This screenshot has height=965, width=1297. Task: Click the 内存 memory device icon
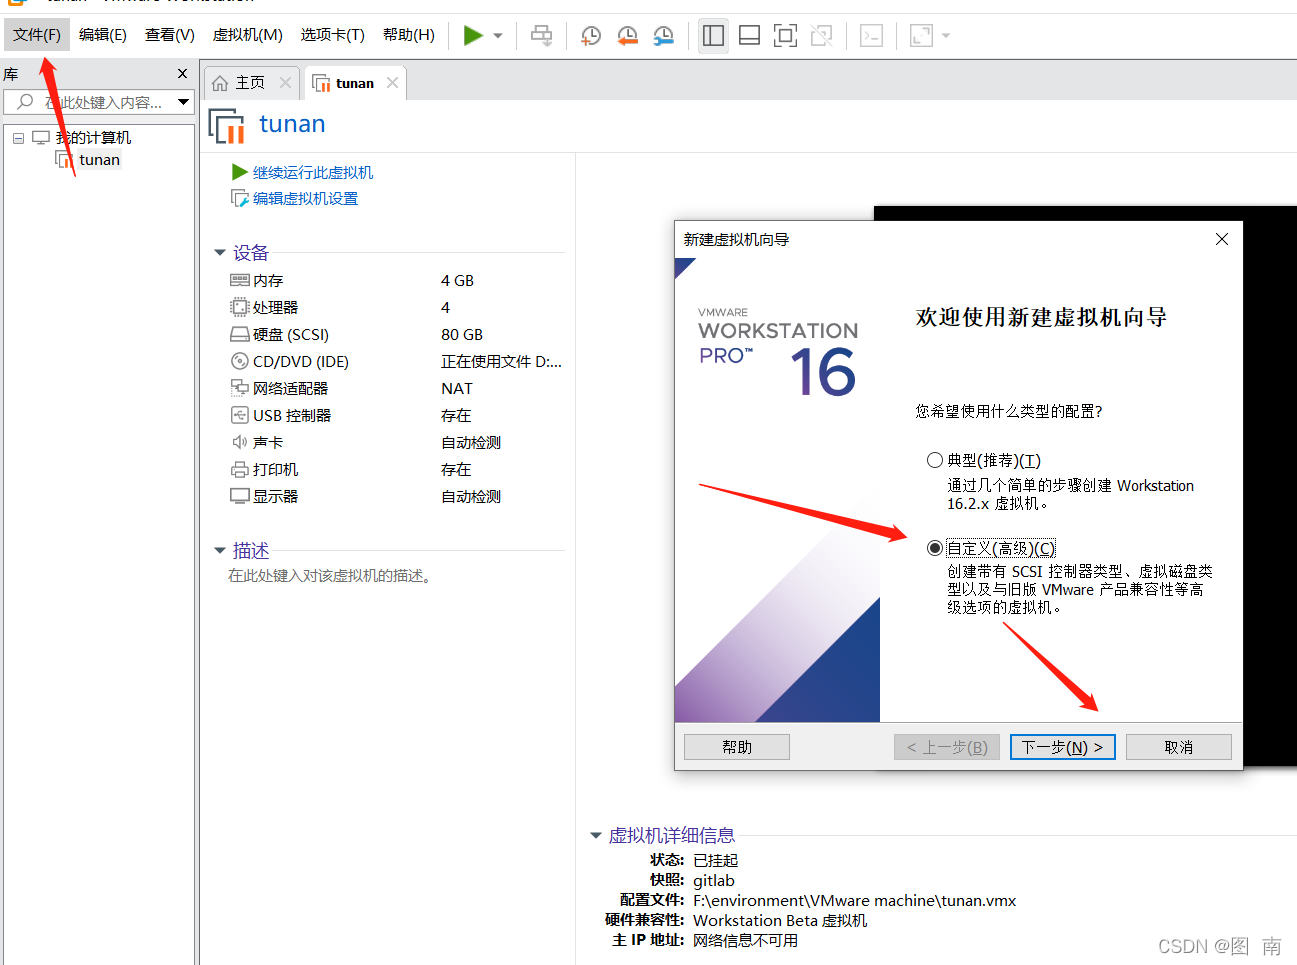[x=240, y=281]
